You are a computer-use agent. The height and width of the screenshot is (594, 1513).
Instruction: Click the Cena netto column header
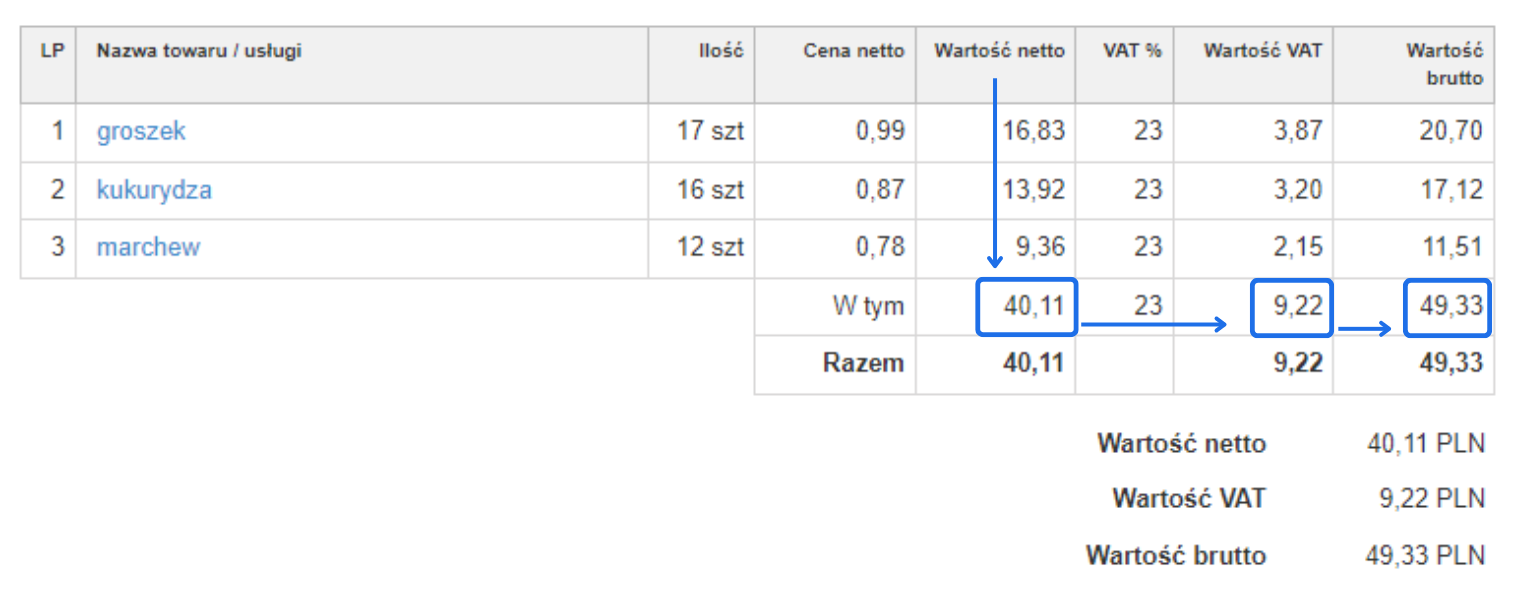(x=853, y=51)
